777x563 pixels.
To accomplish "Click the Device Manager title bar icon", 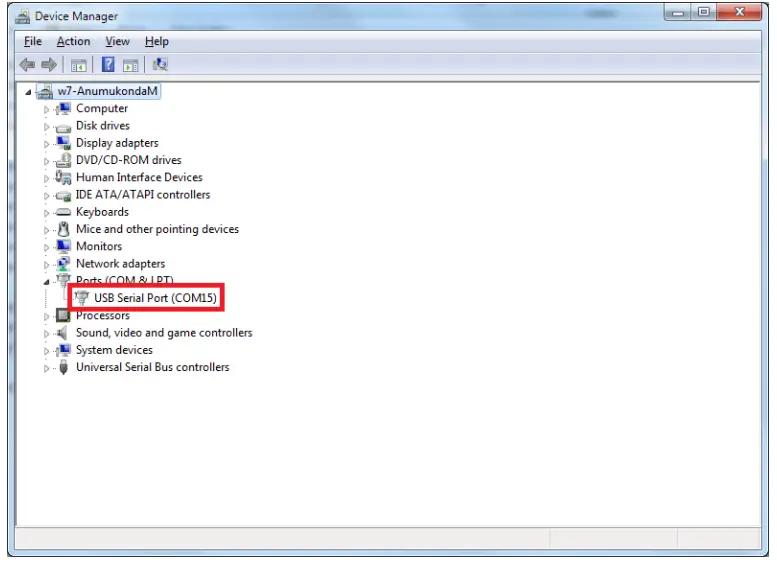I will click(22, 16).
